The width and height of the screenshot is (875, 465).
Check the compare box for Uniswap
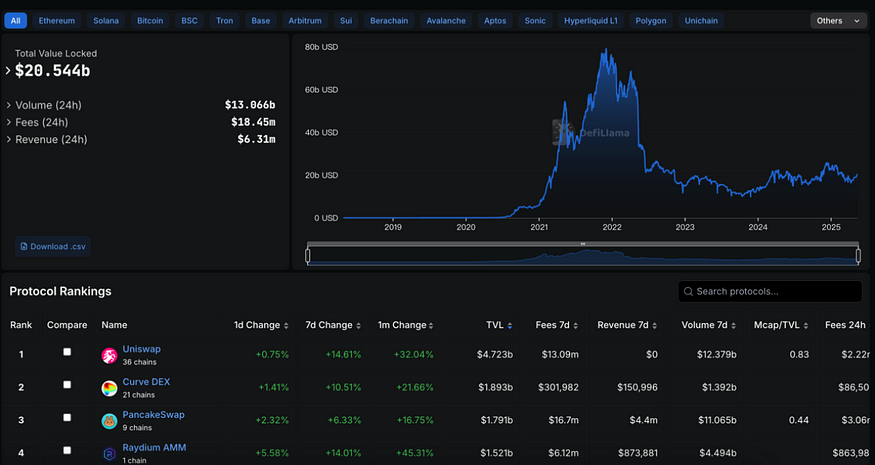point(67,352)
